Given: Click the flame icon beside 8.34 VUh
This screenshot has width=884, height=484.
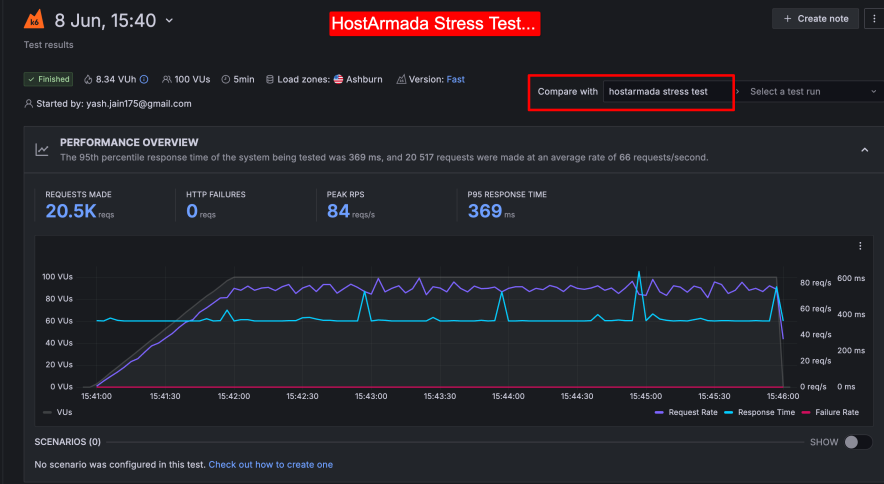Looking at the screenshot, I should (88, 80).
